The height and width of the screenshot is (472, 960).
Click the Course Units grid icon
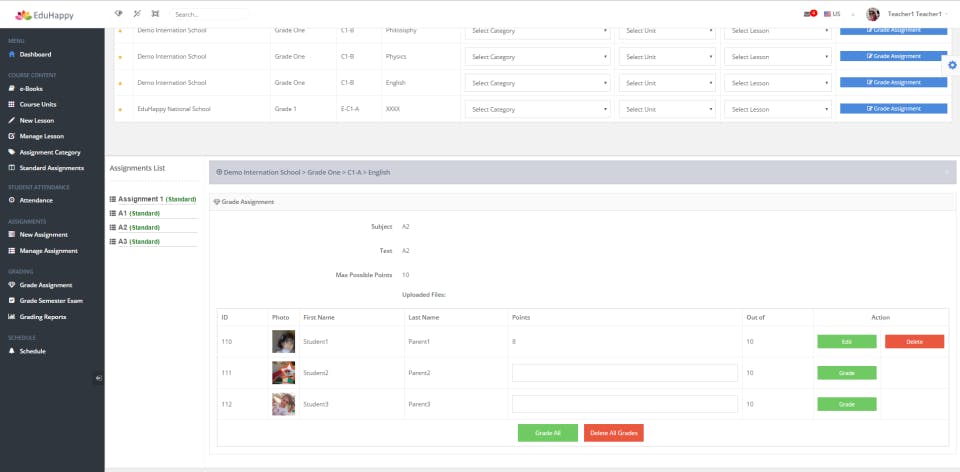click(x=12, y=105)
